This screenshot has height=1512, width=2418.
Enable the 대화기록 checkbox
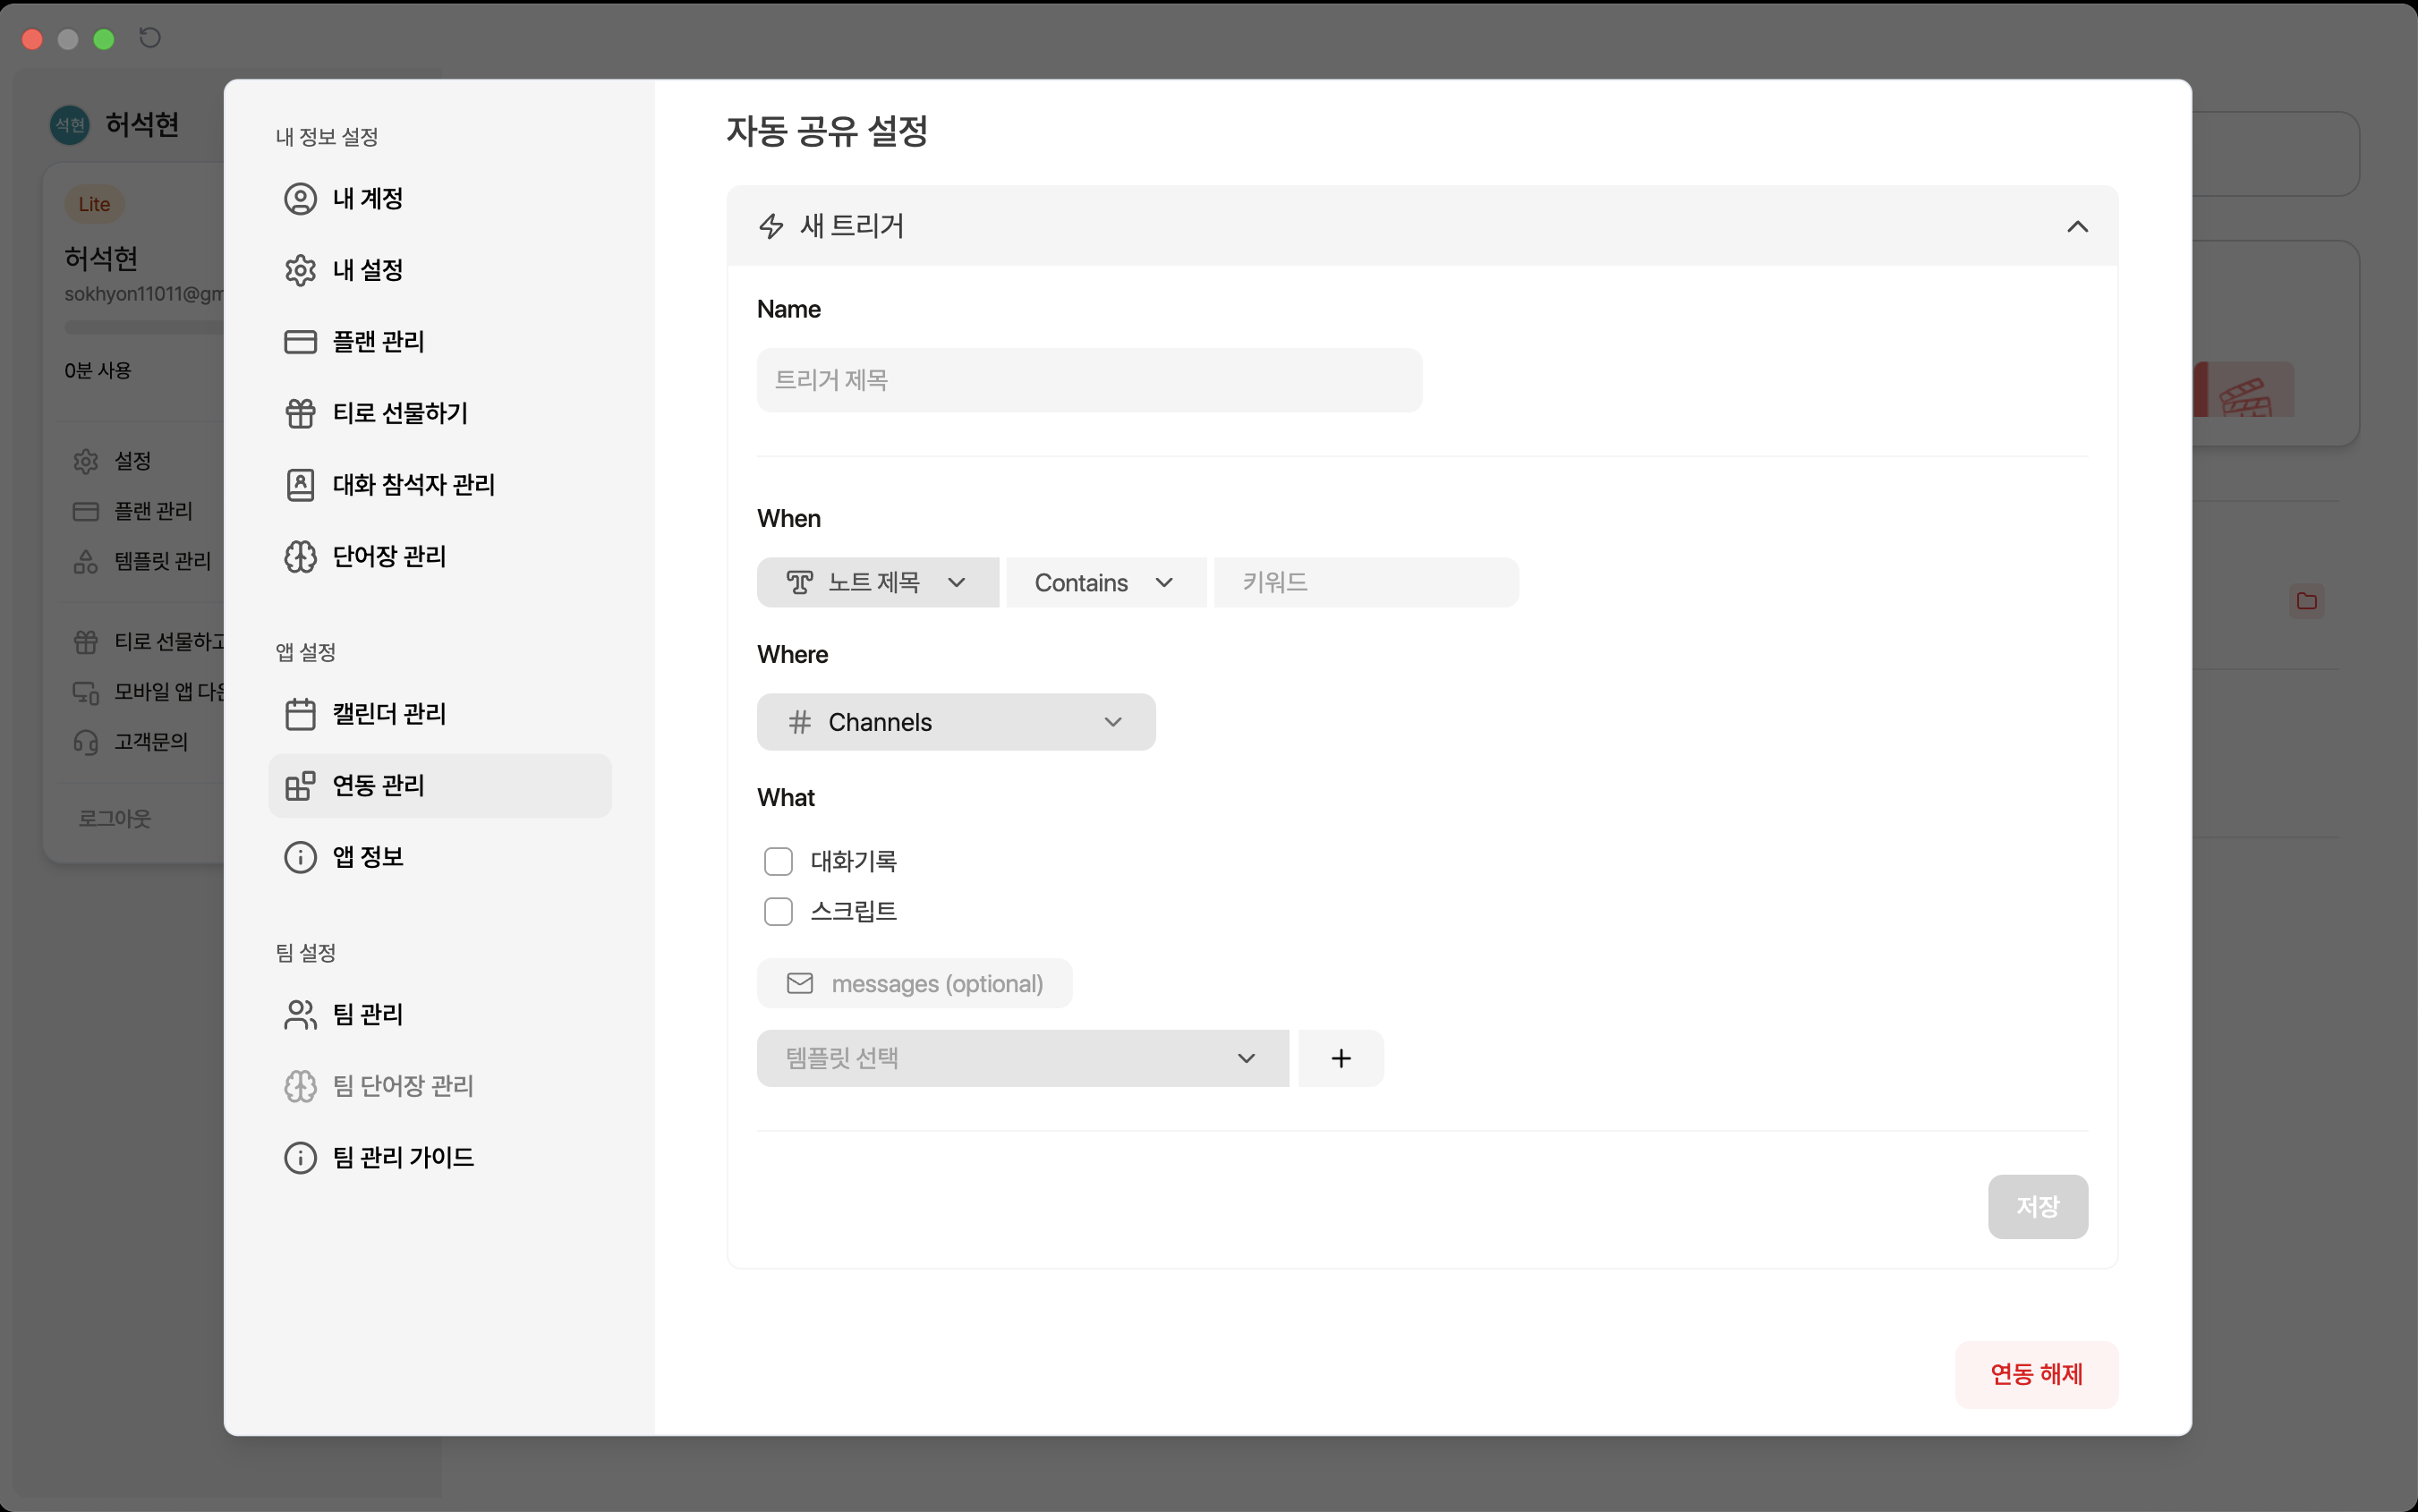click(x=778, y=861)
